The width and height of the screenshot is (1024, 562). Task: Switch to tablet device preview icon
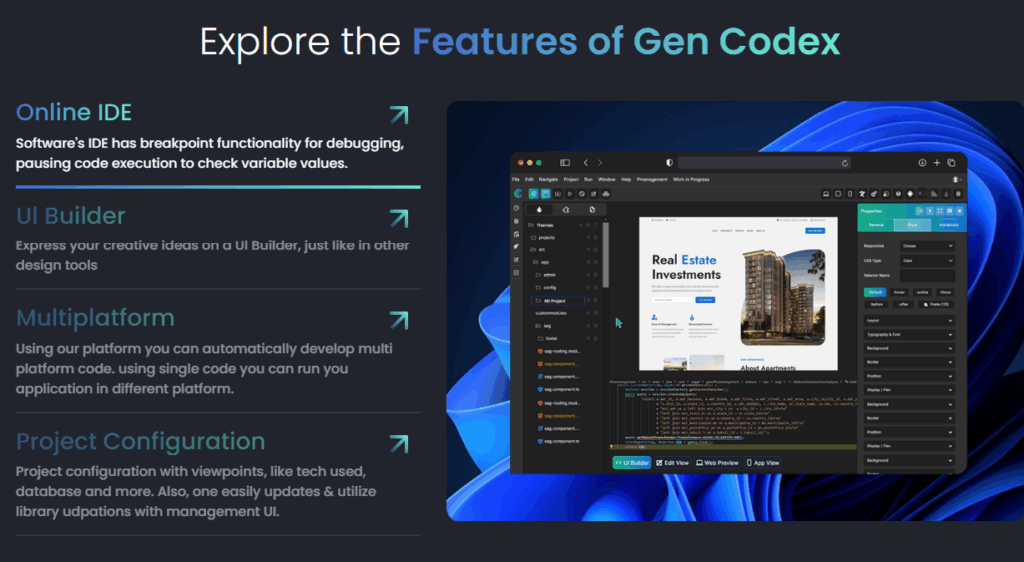[x=838, y=194]
